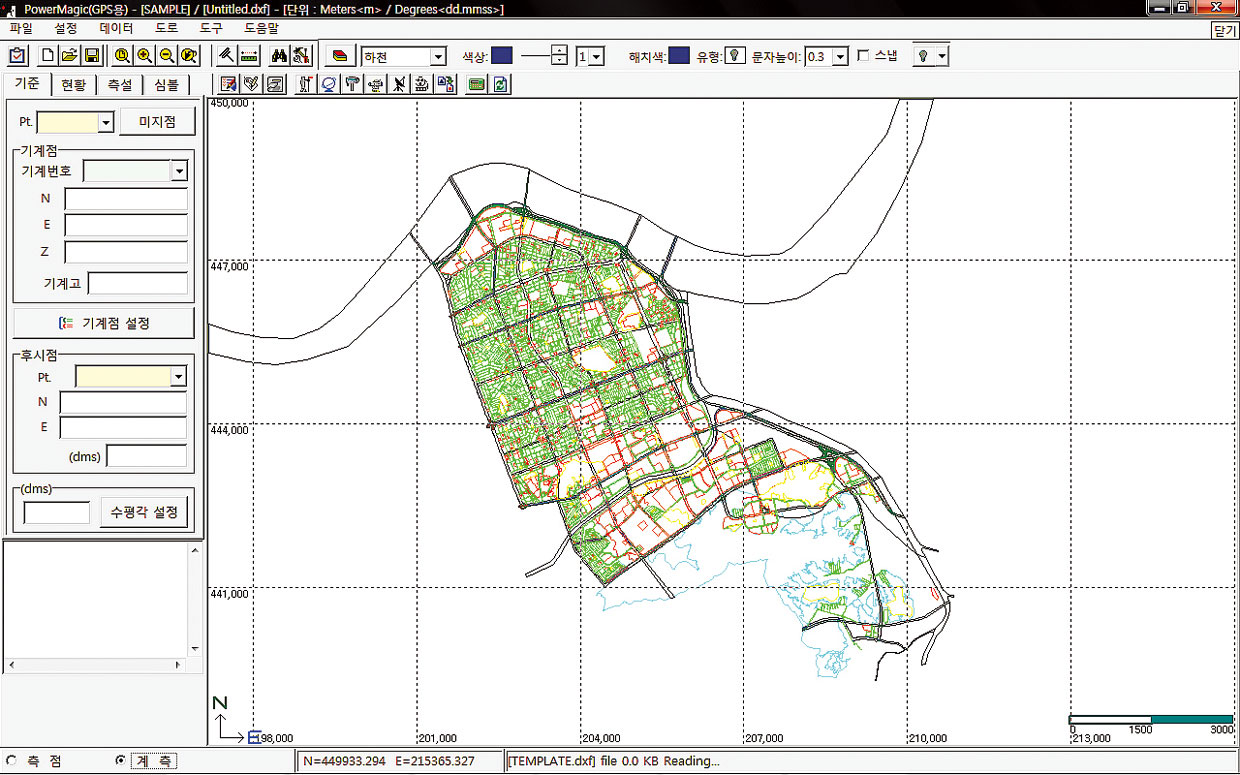This screenshot has height=775, width=1240.
Task: Click the zoom out magnifier icon
Action: click(x=166, y=56)
